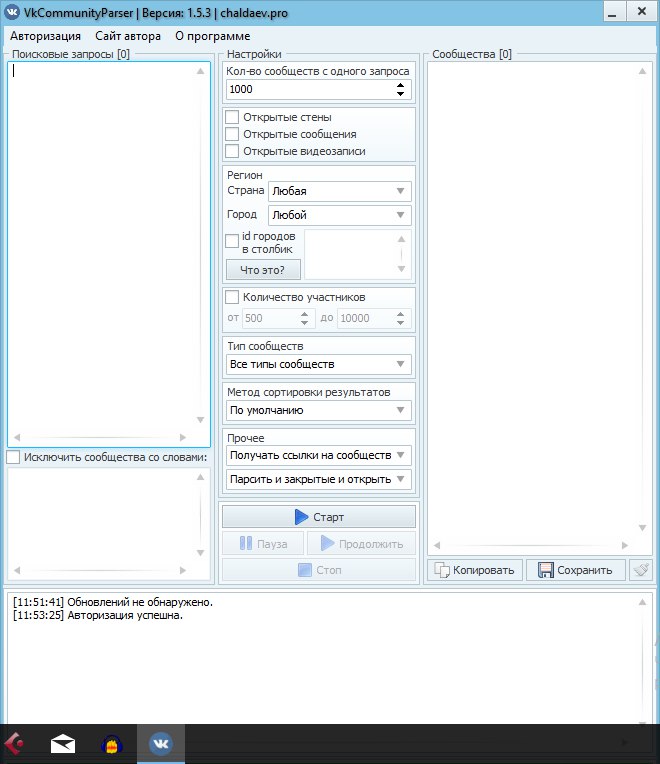The height and width of the screenshot is (764, 660).
Task: Enable the Открытые стены checkbox
Action: pyautogui.click(x=232, y=117)
